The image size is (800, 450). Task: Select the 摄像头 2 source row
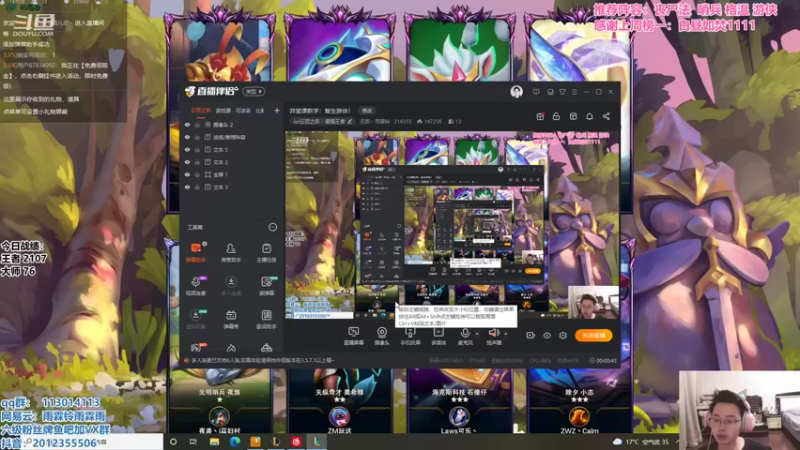tap(232, 124)
